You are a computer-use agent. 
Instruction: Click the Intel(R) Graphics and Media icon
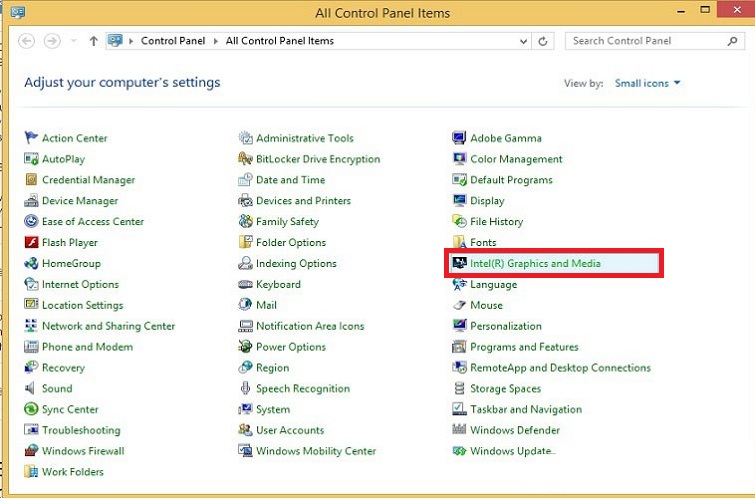(460, 264)
